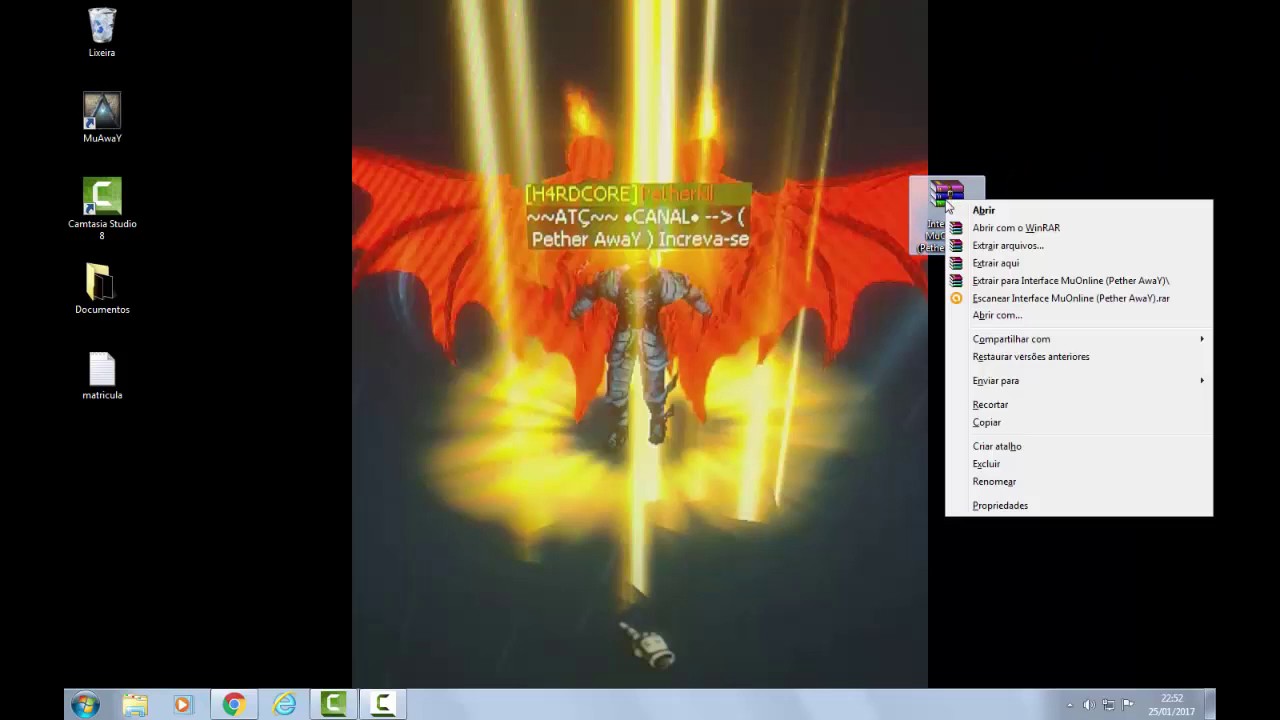The width and height of the screenshot is (1280, 720).
Task: Open the volume speaker tray icon
Action: pyautogui.click(x=1089, y=705)
